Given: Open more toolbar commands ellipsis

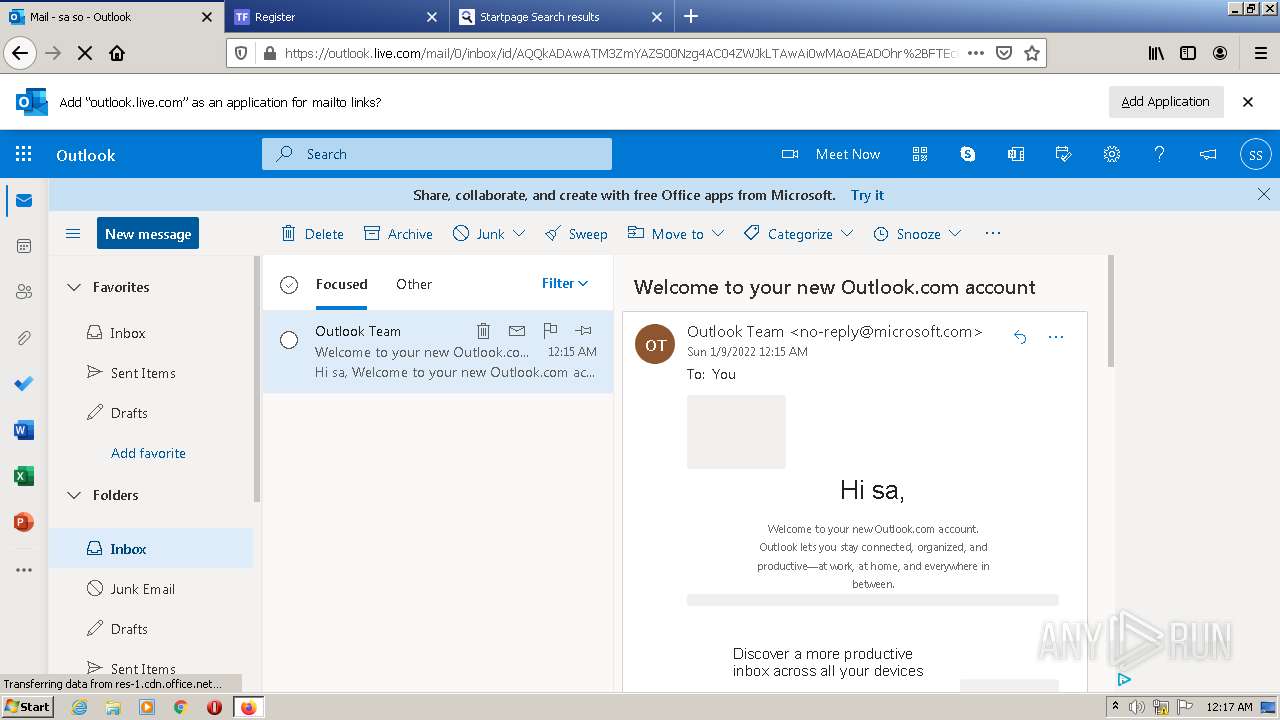Looking at the screenshot, I should tap(992, 234).
